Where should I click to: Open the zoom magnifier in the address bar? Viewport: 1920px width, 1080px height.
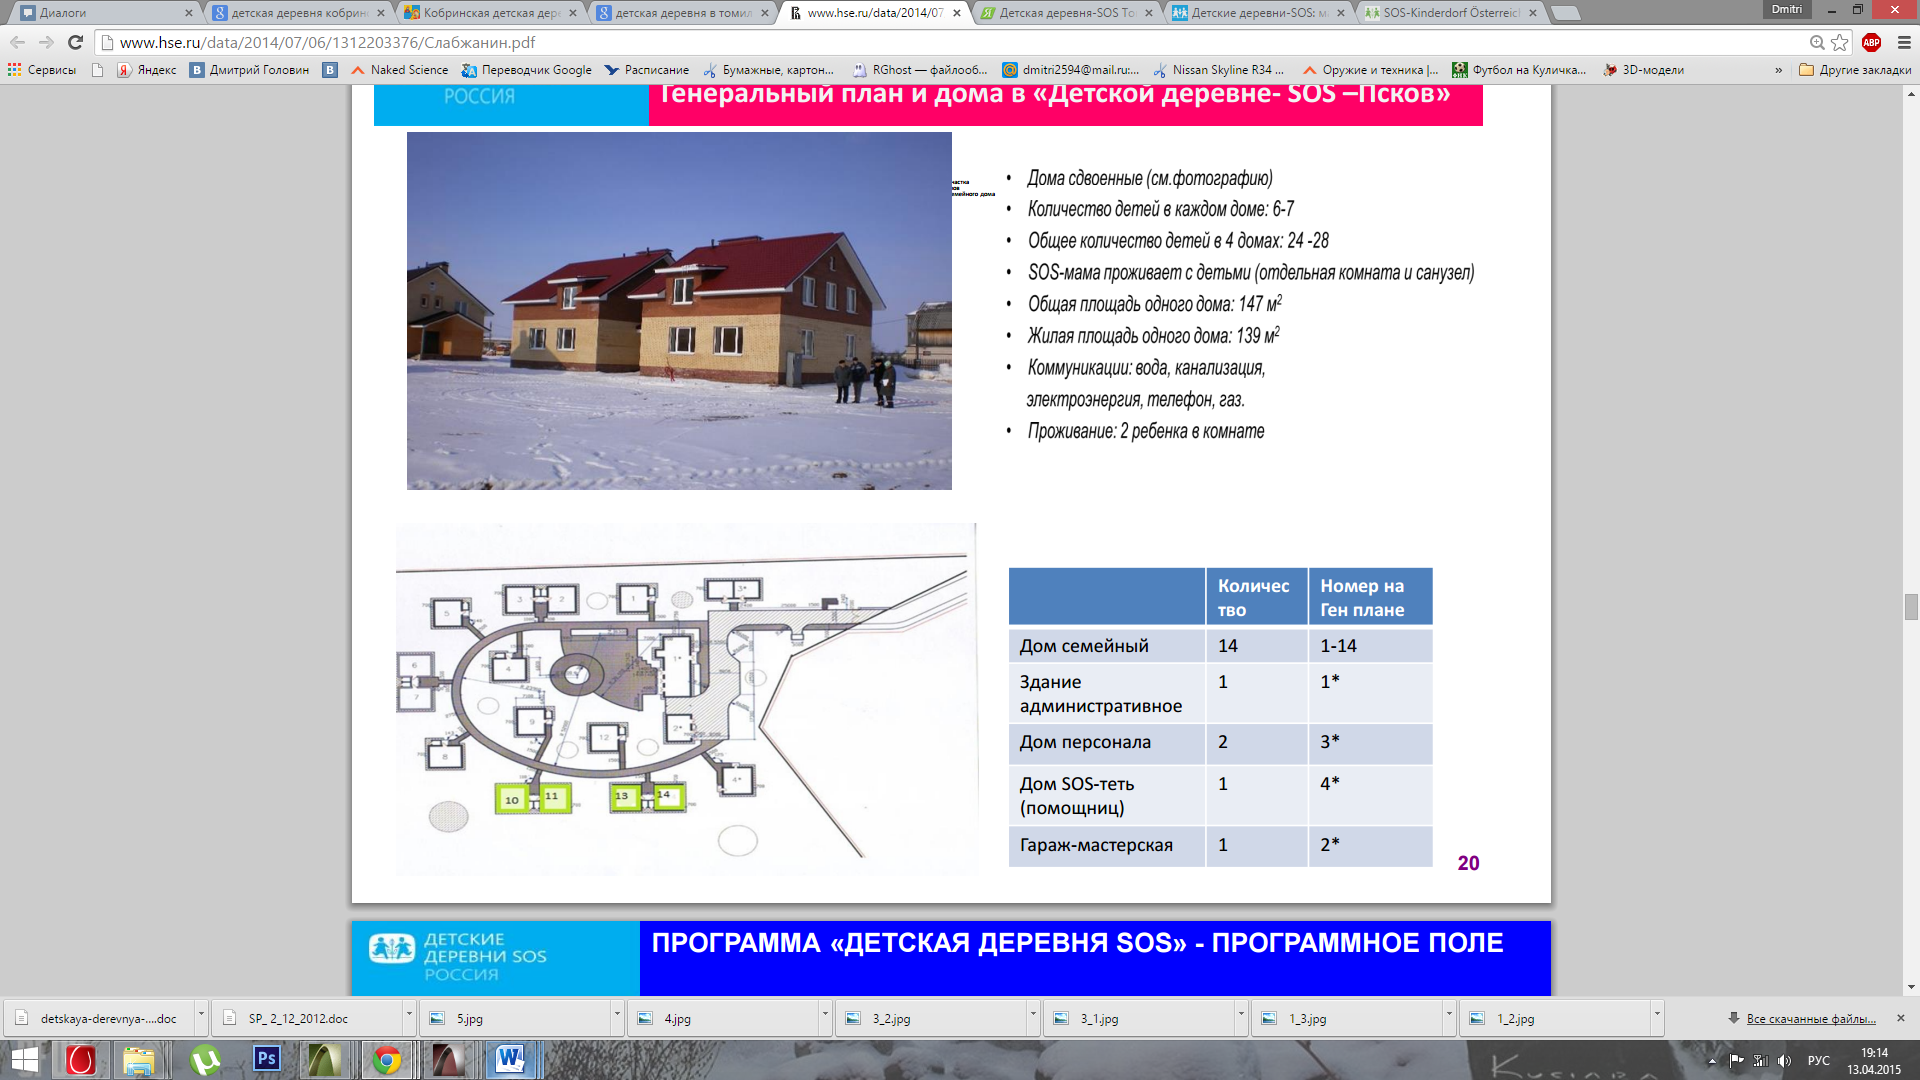click(1817, 42)
